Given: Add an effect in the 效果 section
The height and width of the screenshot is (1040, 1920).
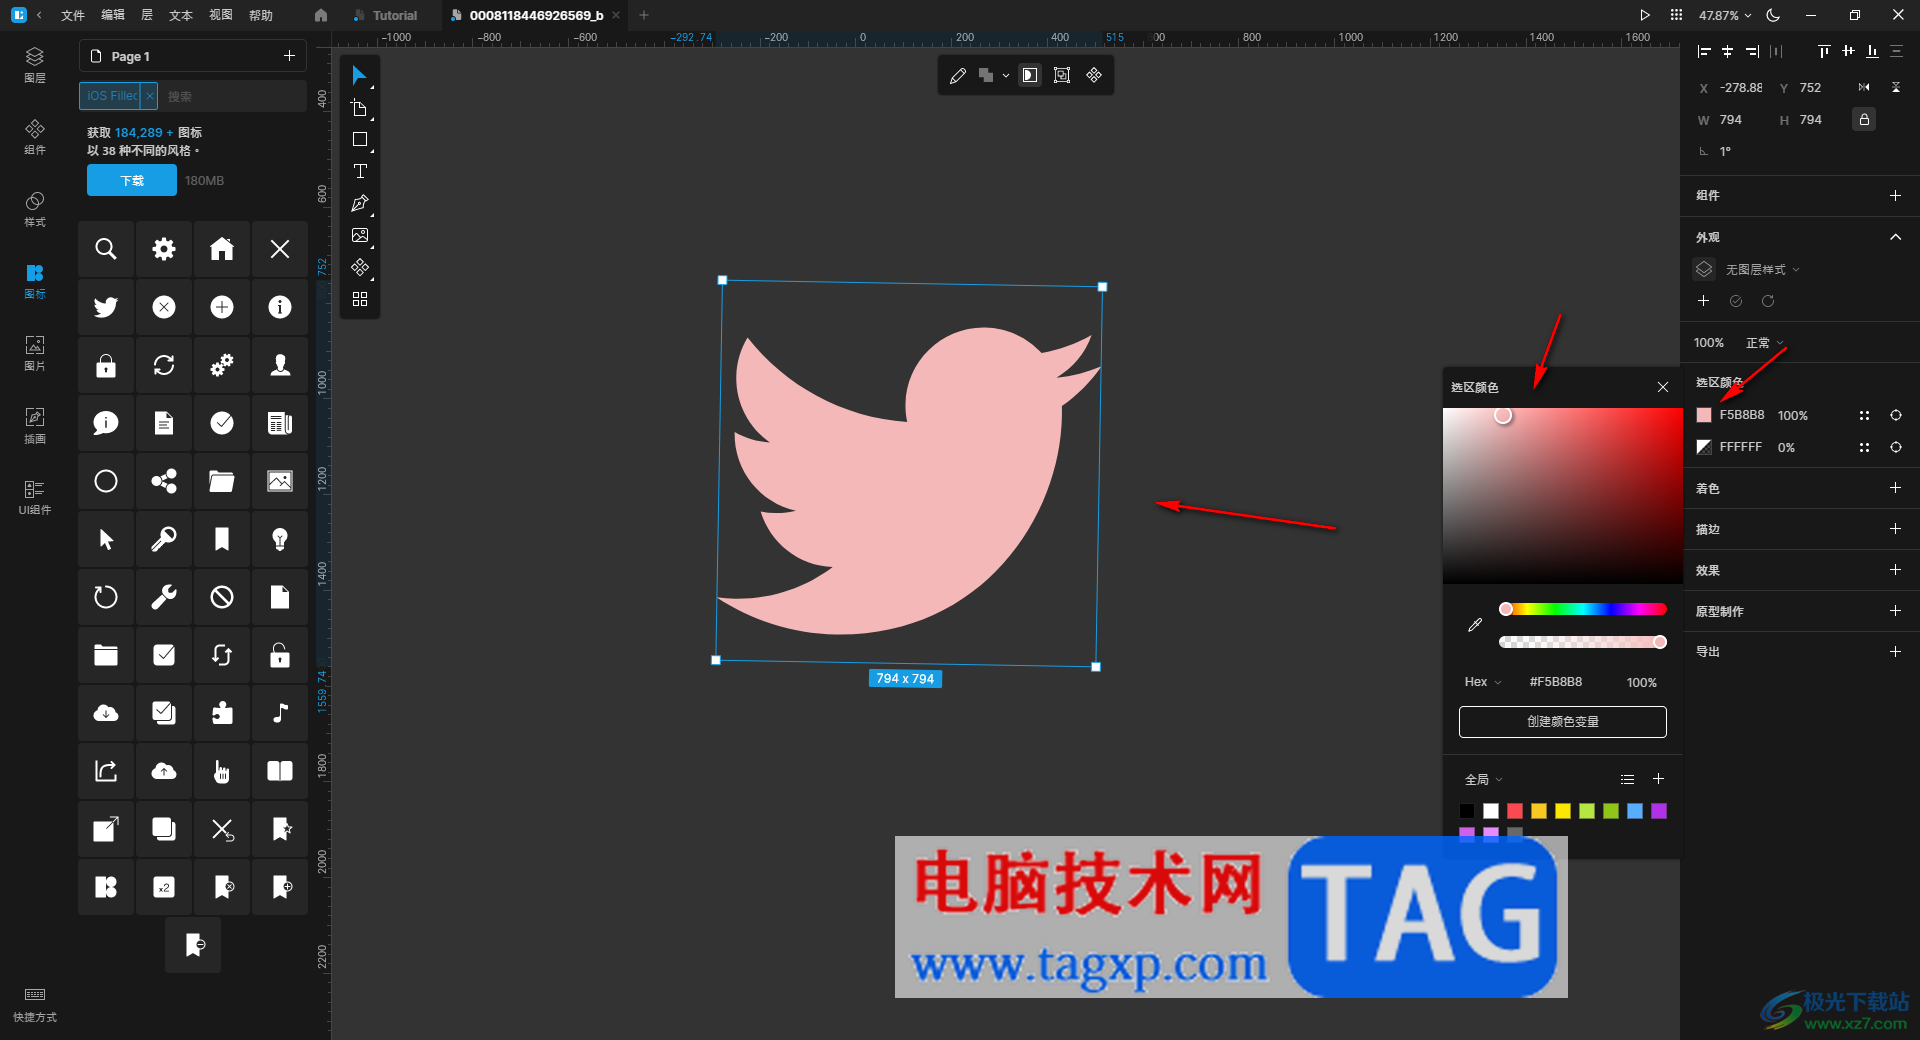Looking at the screenshot, I should pyautogui.click(x=1895, y=569).
